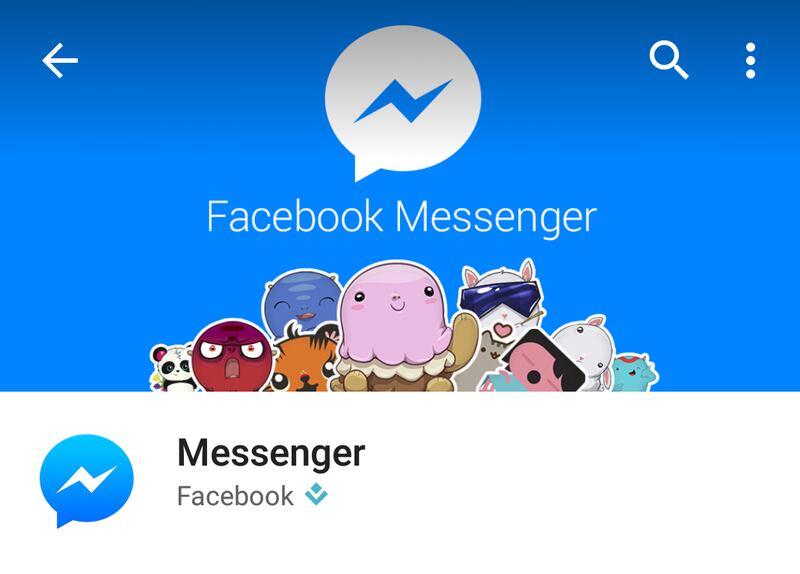Click the blue smiling blob sticker
This screenshot has width=800, height=574.
click(302, 301)
